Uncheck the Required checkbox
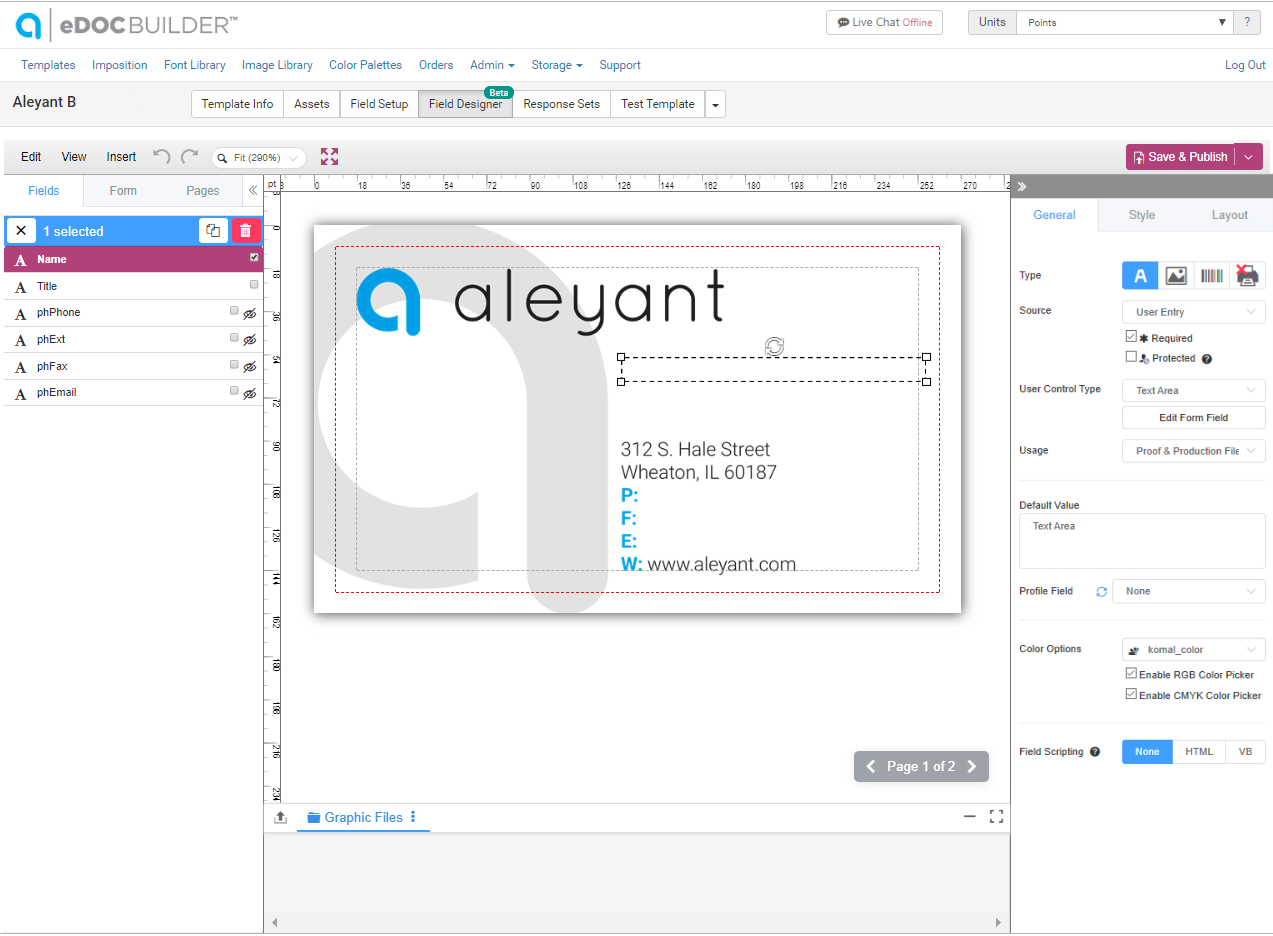This screenshot has height=936, width=1273. coord(1131,337)
